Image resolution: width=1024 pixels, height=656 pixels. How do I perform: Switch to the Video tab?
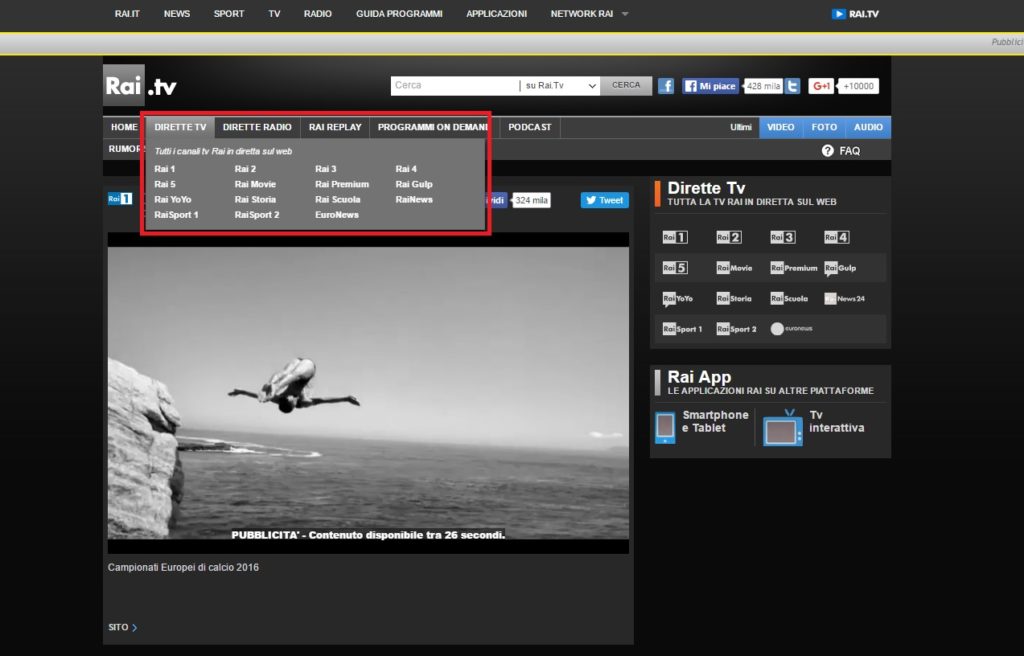pyautogui.click(x=780, y=128)
